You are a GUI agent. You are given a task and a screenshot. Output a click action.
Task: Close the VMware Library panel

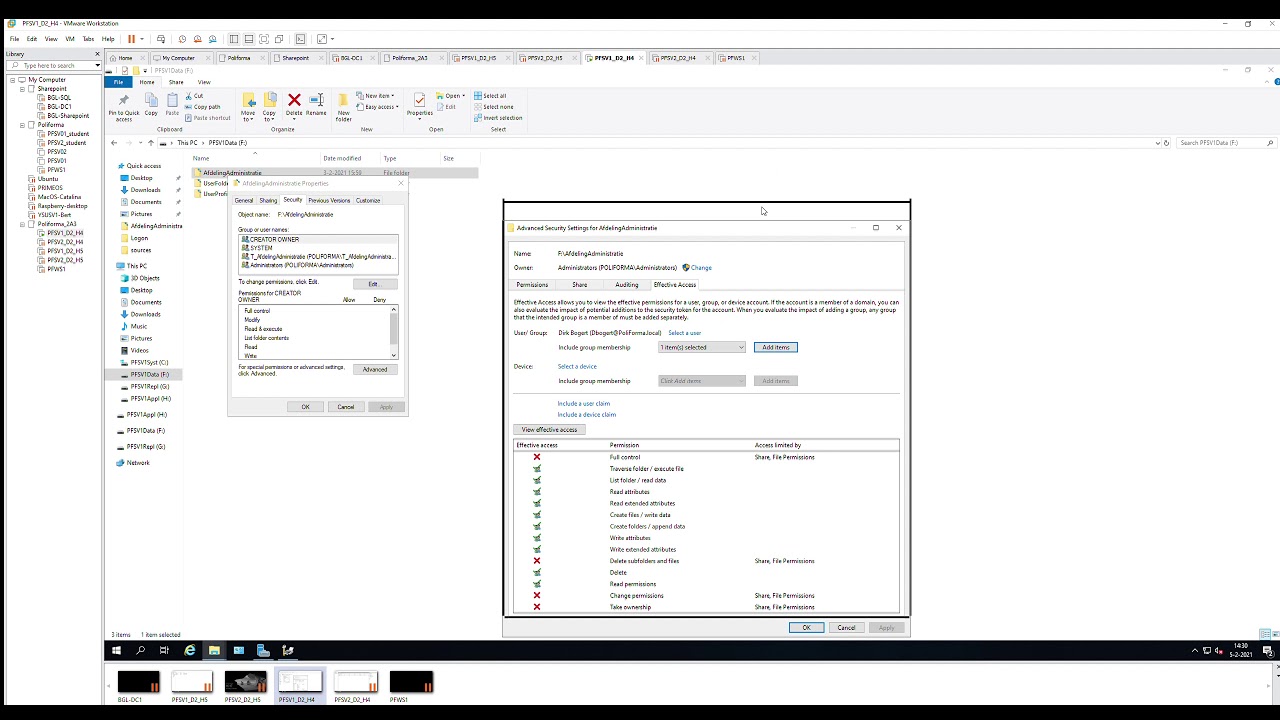pos(97,54)
